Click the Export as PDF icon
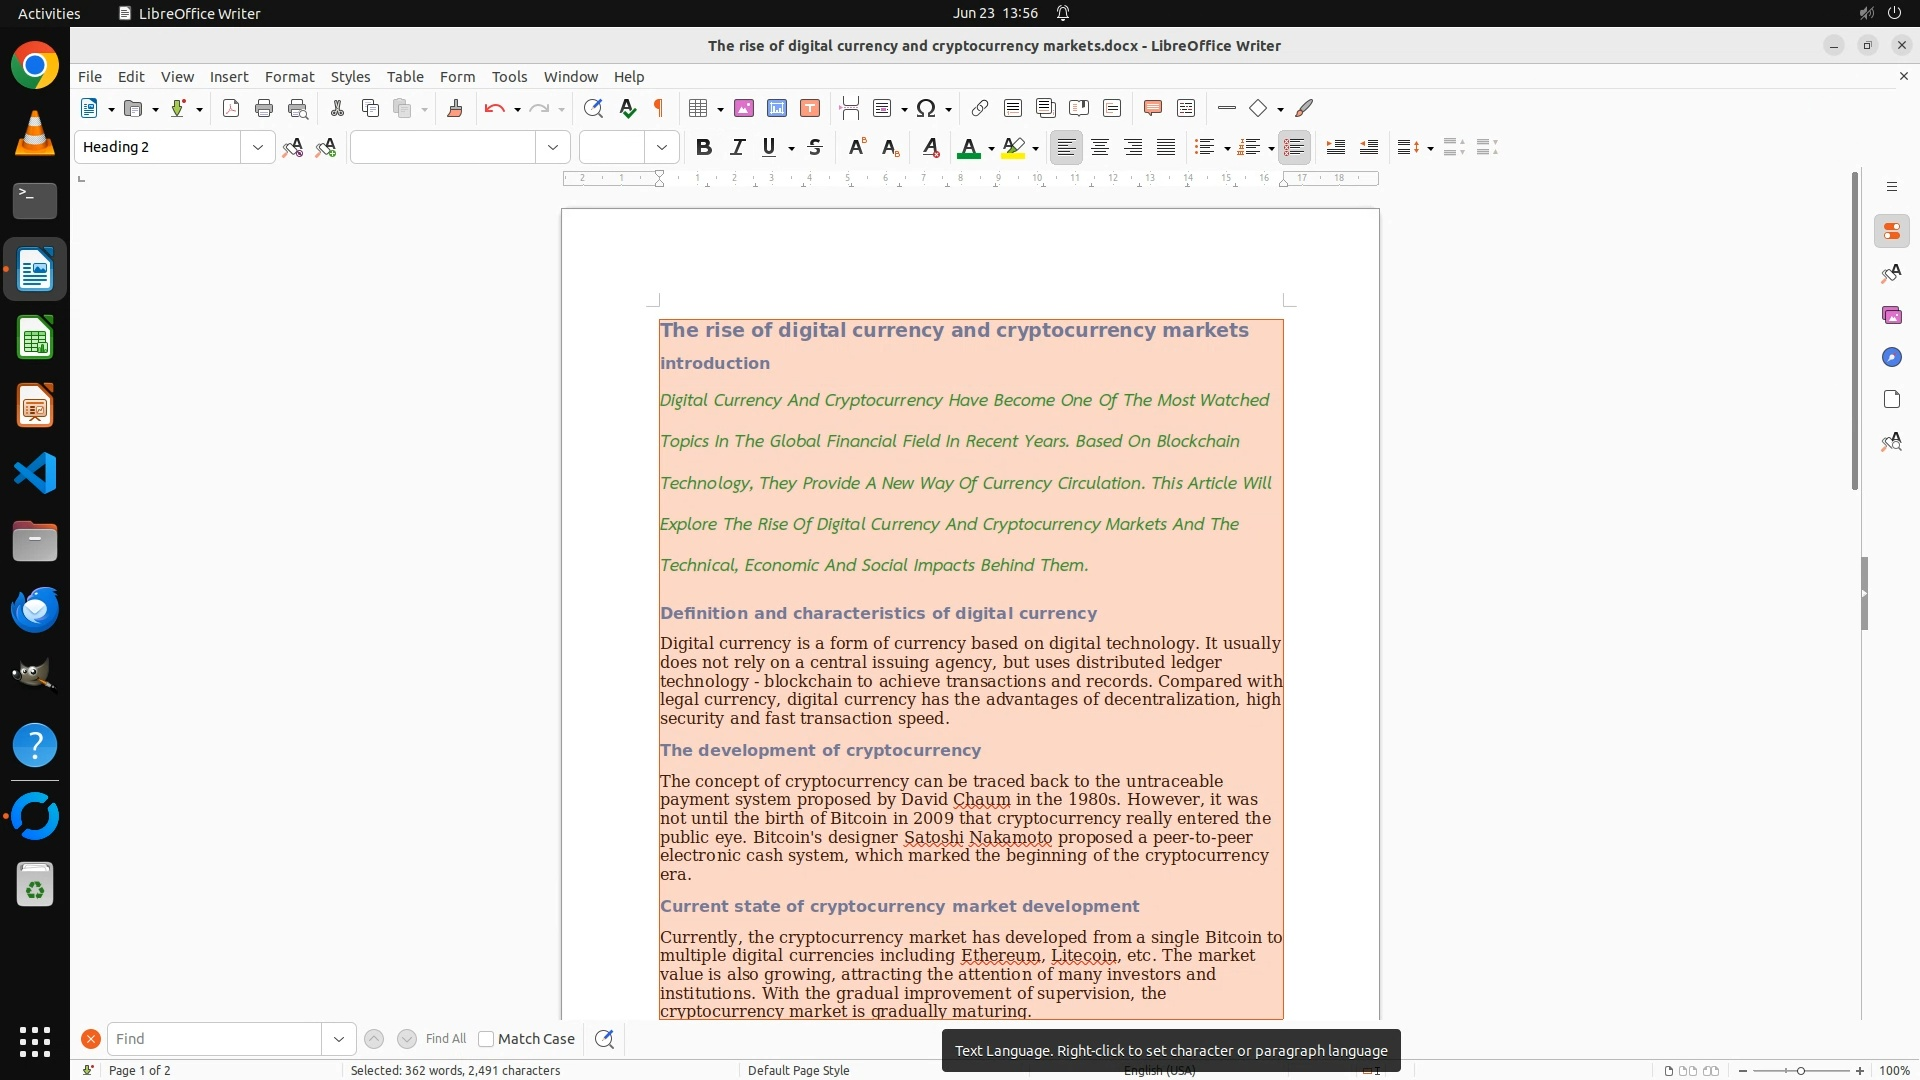1920x1080 pixels. click(x=231, y=108)
